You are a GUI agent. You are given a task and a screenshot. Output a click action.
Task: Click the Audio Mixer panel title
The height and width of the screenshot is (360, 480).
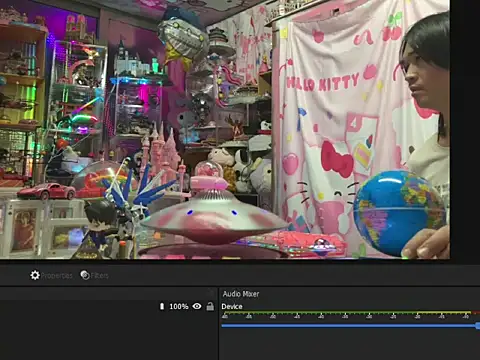(241, 294)
